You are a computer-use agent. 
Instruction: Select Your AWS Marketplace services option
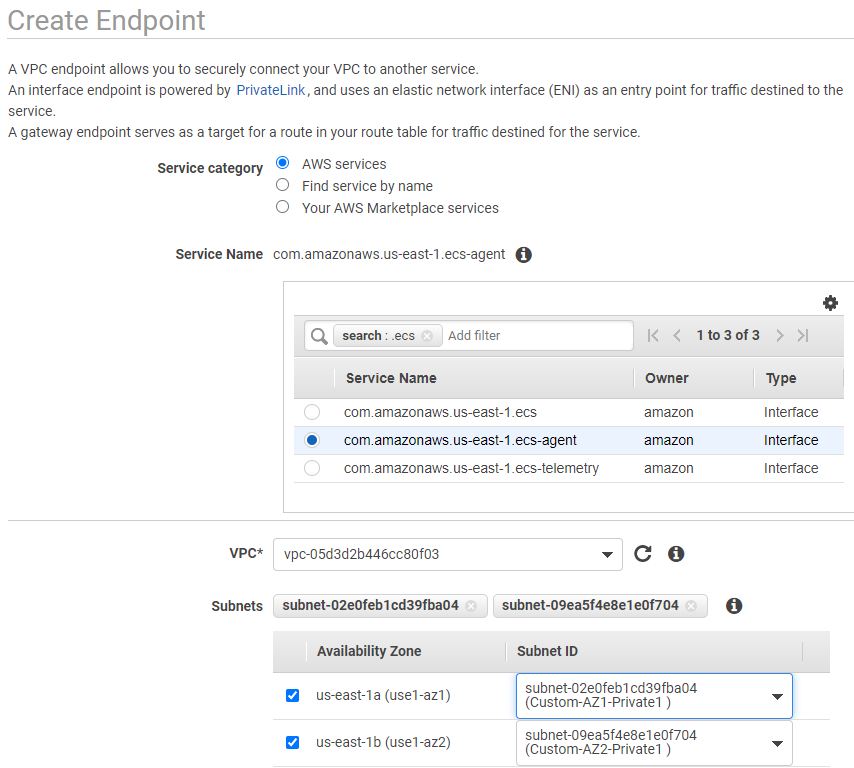coord(282,206)
